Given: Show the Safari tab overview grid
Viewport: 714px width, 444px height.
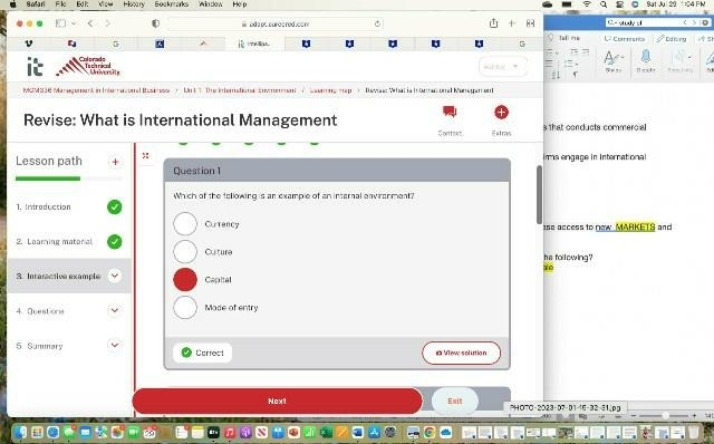Looking at the screenshot, I should [x=530, y=23].
